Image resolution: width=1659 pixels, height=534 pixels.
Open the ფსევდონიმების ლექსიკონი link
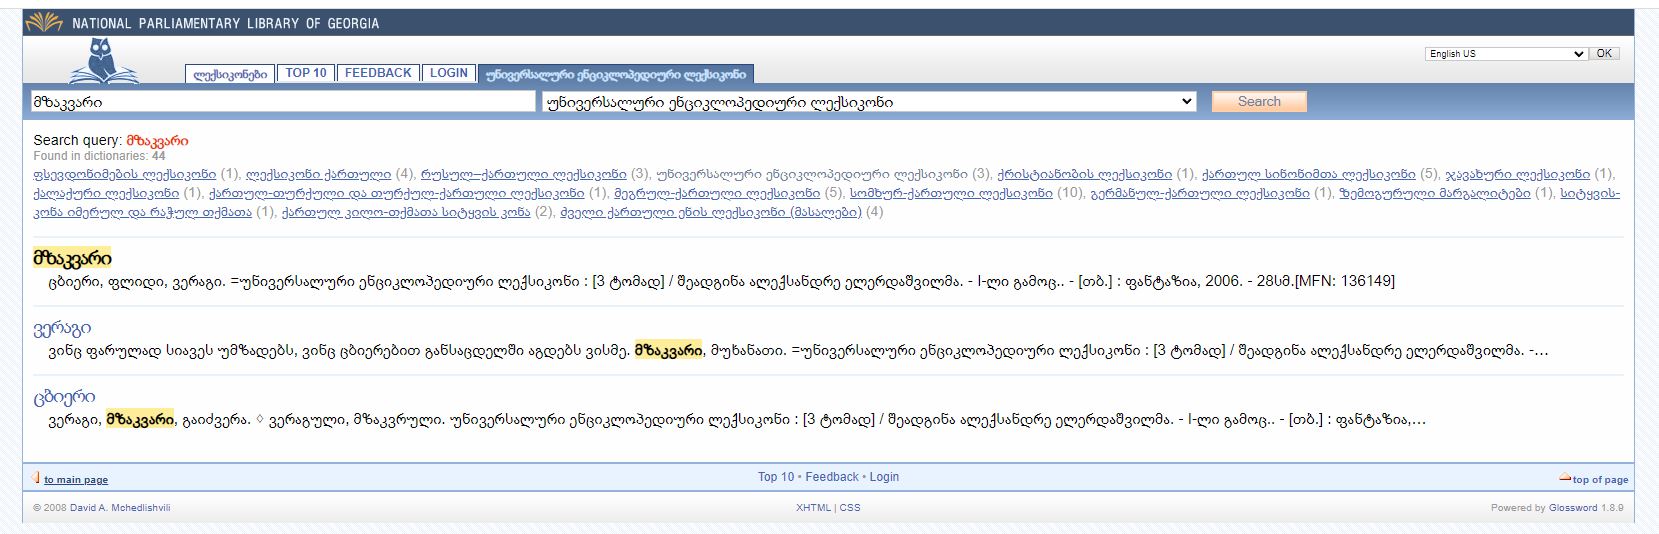(124, 174)
